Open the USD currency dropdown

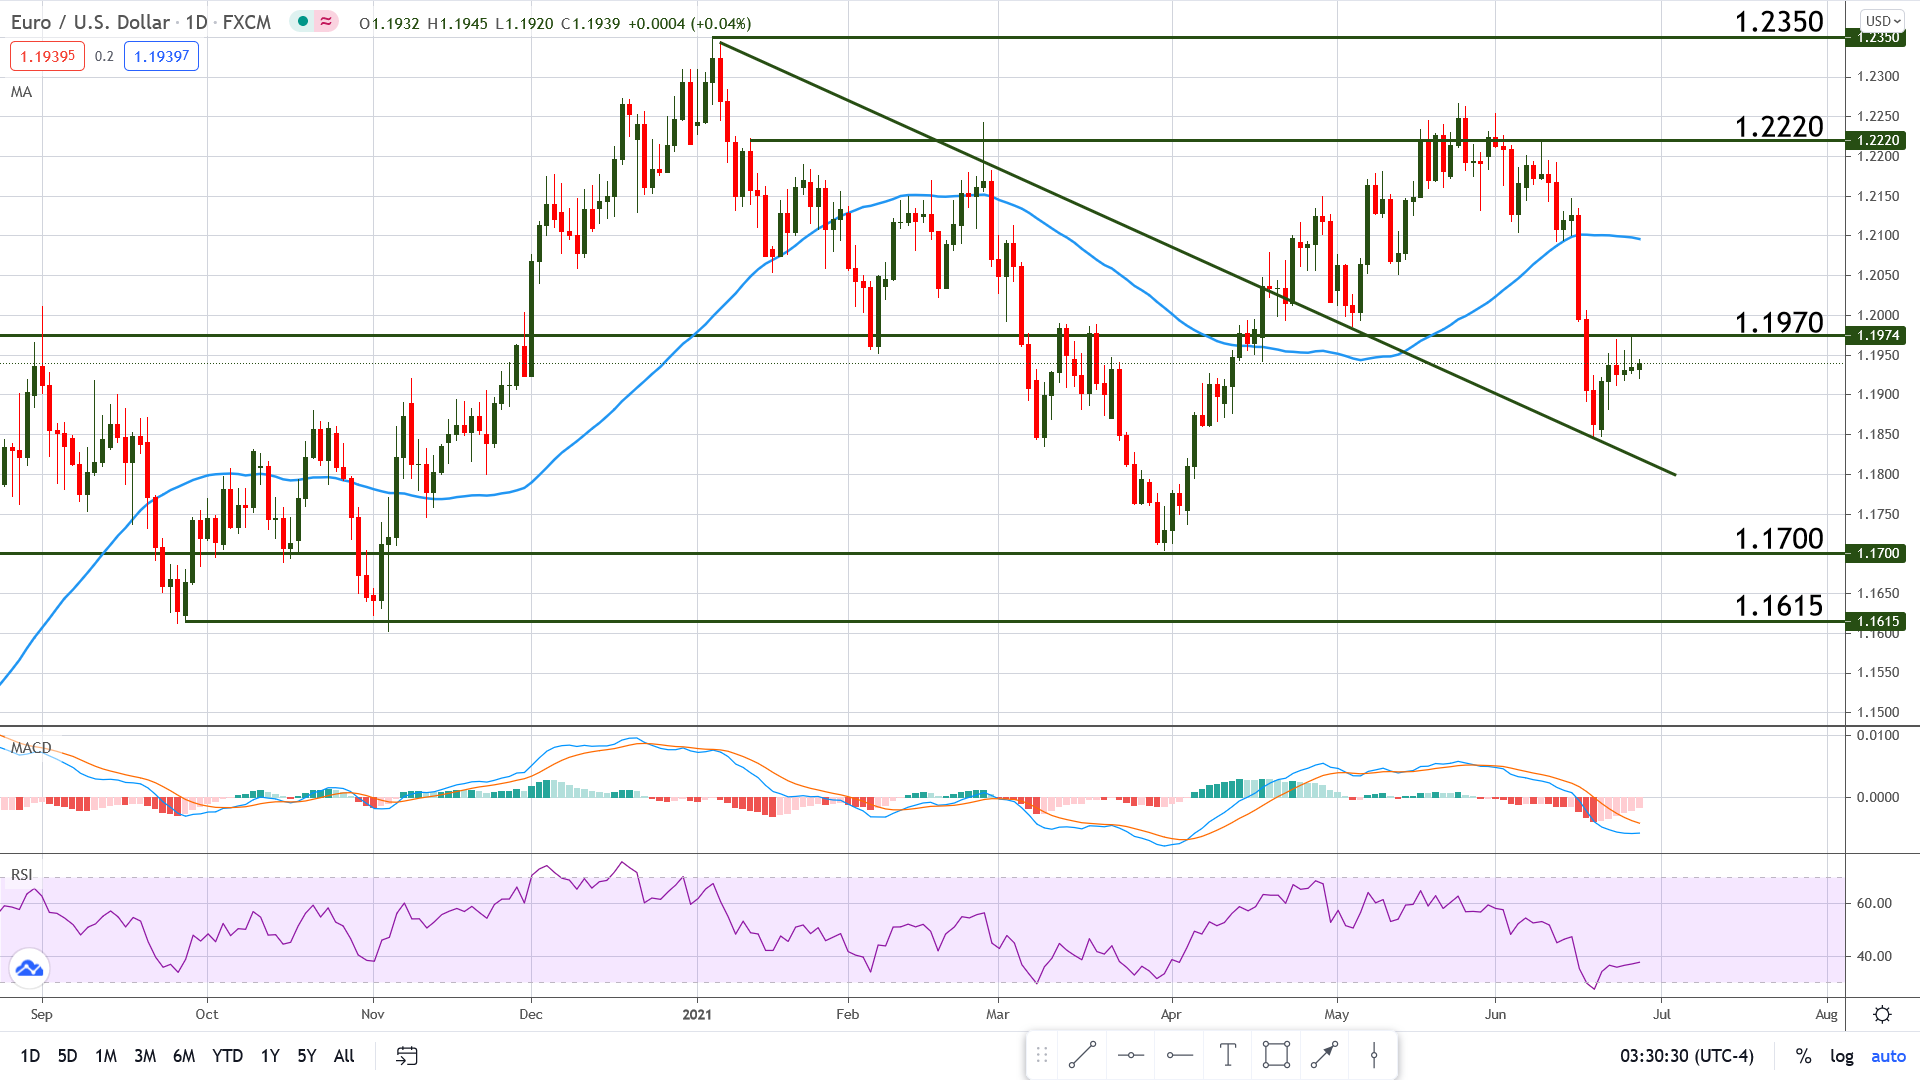tap(1884, 21)
